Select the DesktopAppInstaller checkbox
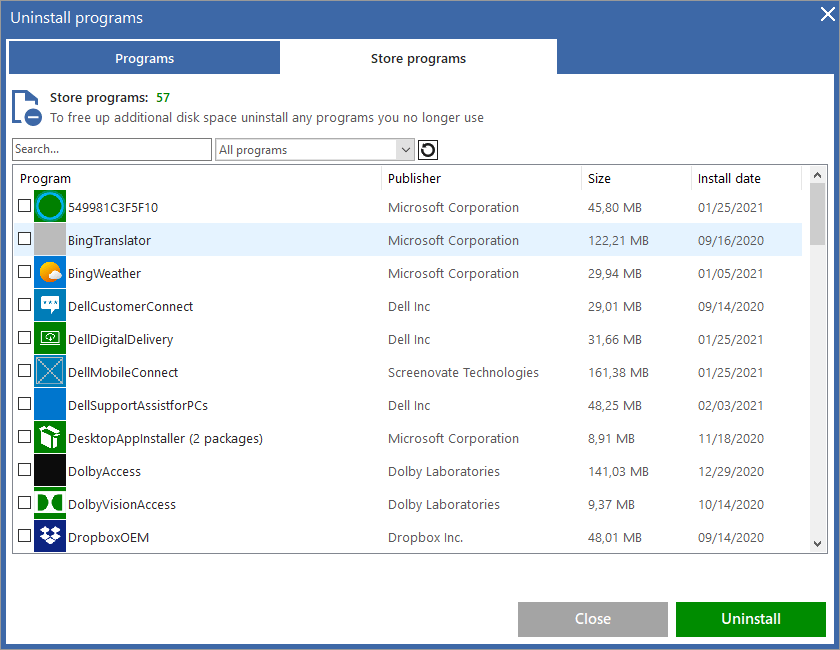The height and width of the screenshot is (650, 840). point(25,437)
